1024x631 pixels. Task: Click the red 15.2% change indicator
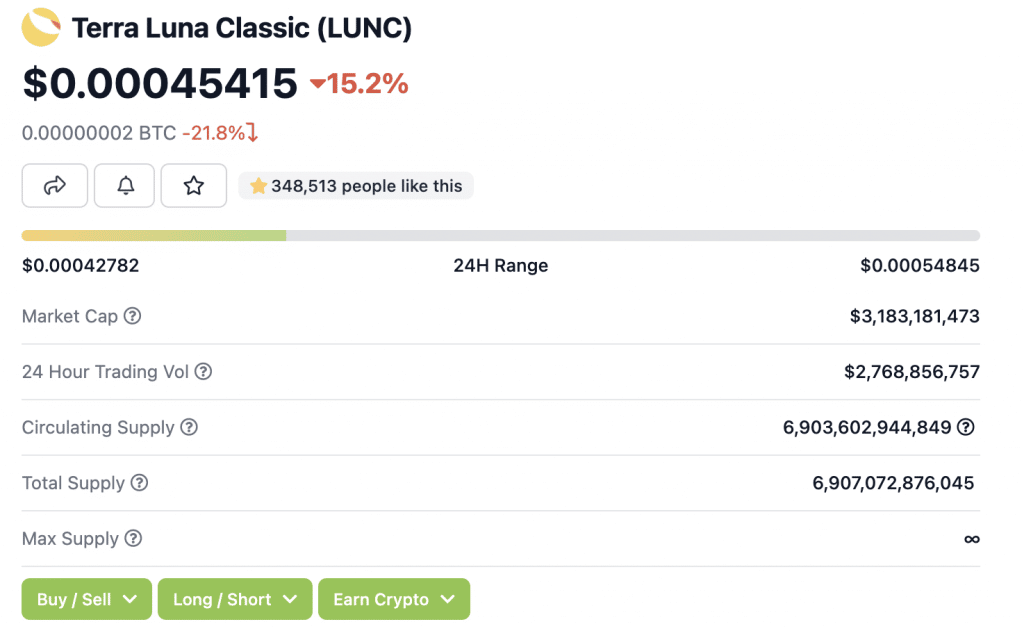359,84
